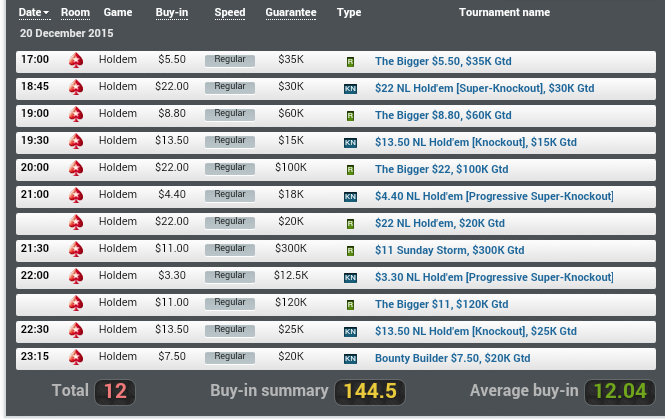Click the R type icon for The Bigger $8.80
665x419 pixels.
point(350,116)
